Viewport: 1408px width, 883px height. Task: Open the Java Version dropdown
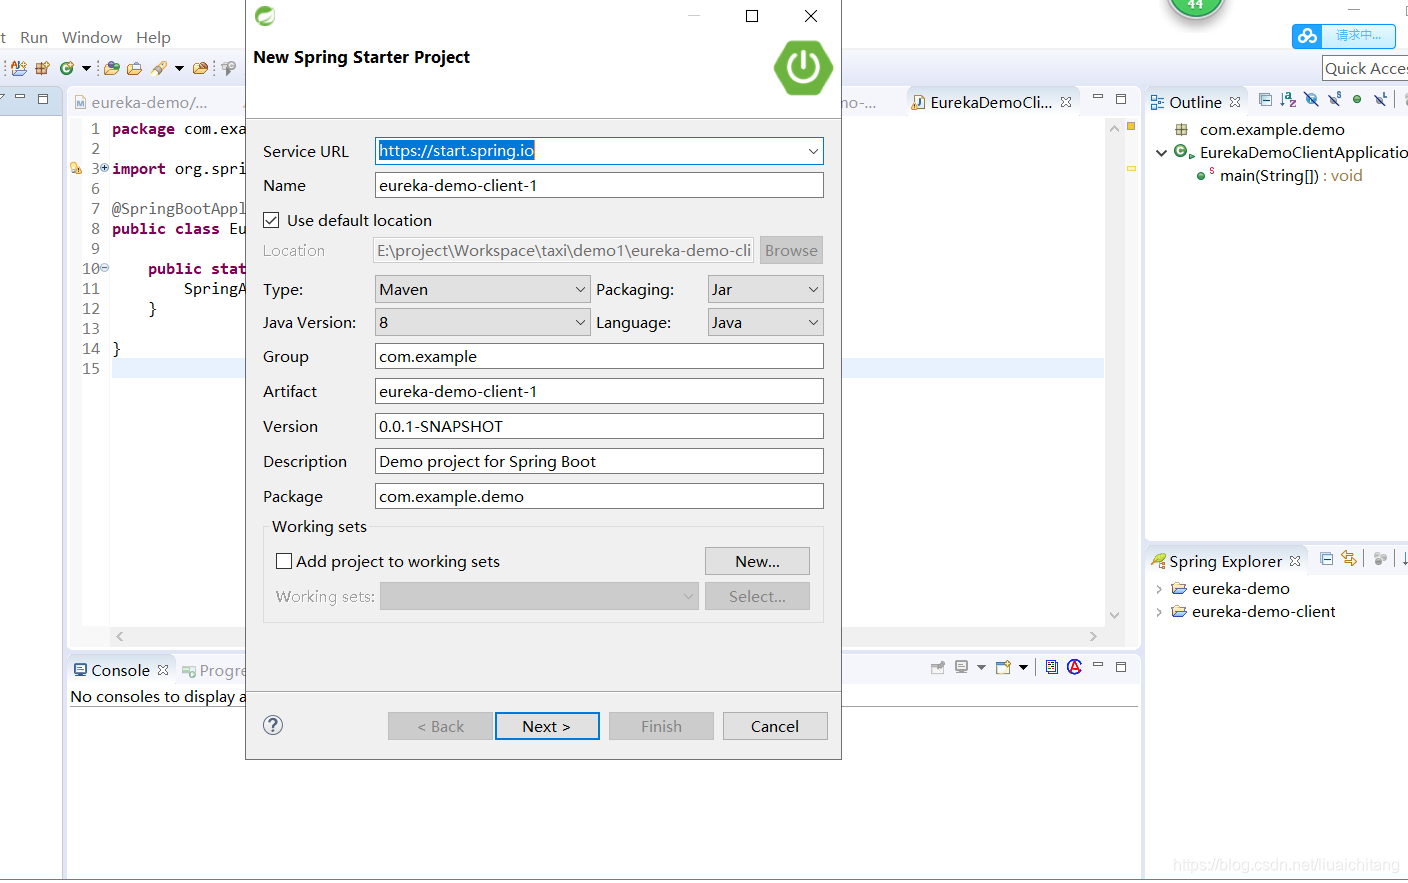tap(482, 322)
